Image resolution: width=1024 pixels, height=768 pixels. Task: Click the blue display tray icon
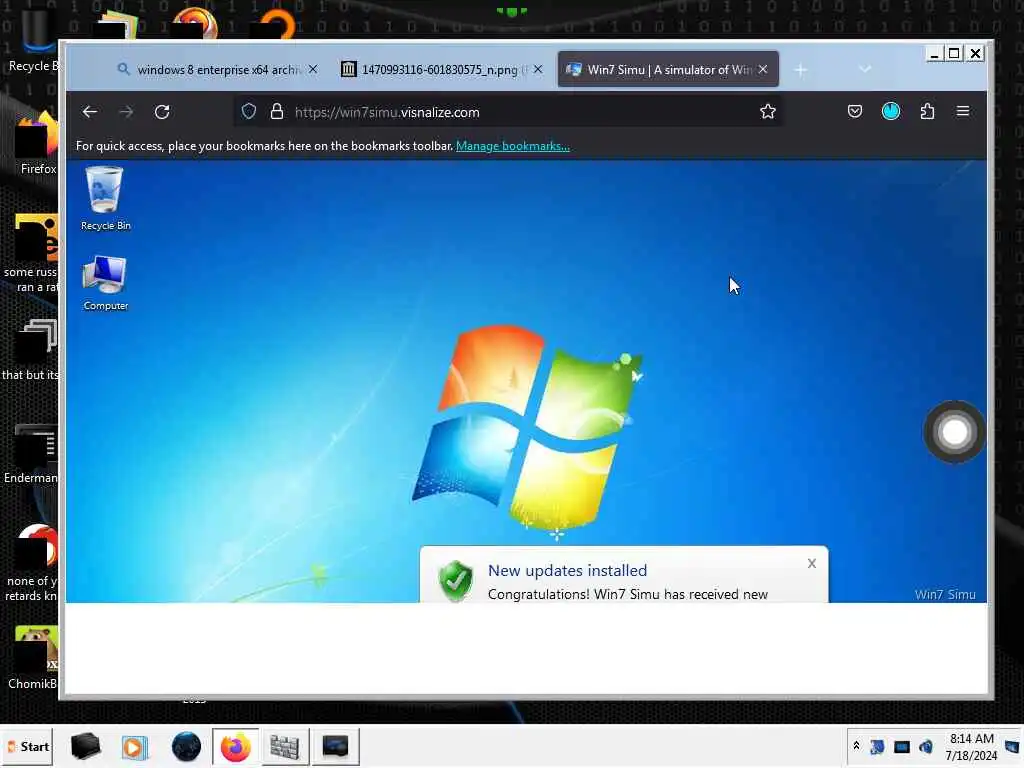tap(902, 746)
